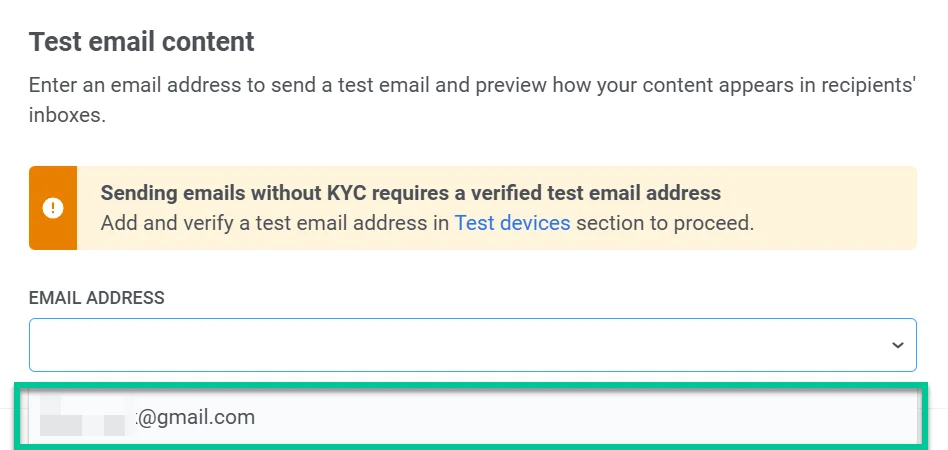Click "section to proceed." text in banner
This screenshot has width=948, height=450.
point(664,223)
